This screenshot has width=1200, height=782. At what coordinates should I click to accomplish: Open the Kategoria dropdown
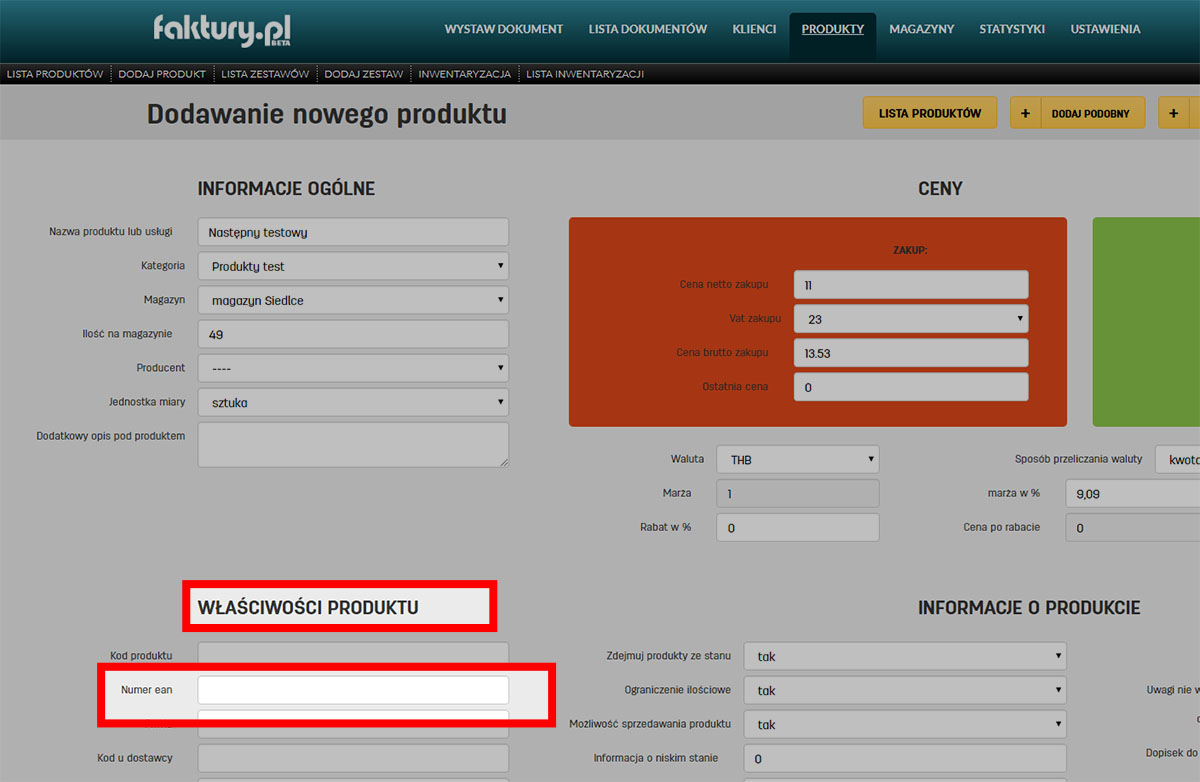(353, 266)
